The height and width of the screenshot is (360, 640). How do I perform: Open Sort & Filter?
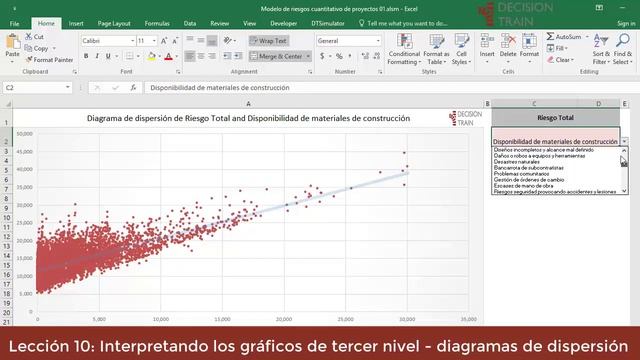point(601,49)
